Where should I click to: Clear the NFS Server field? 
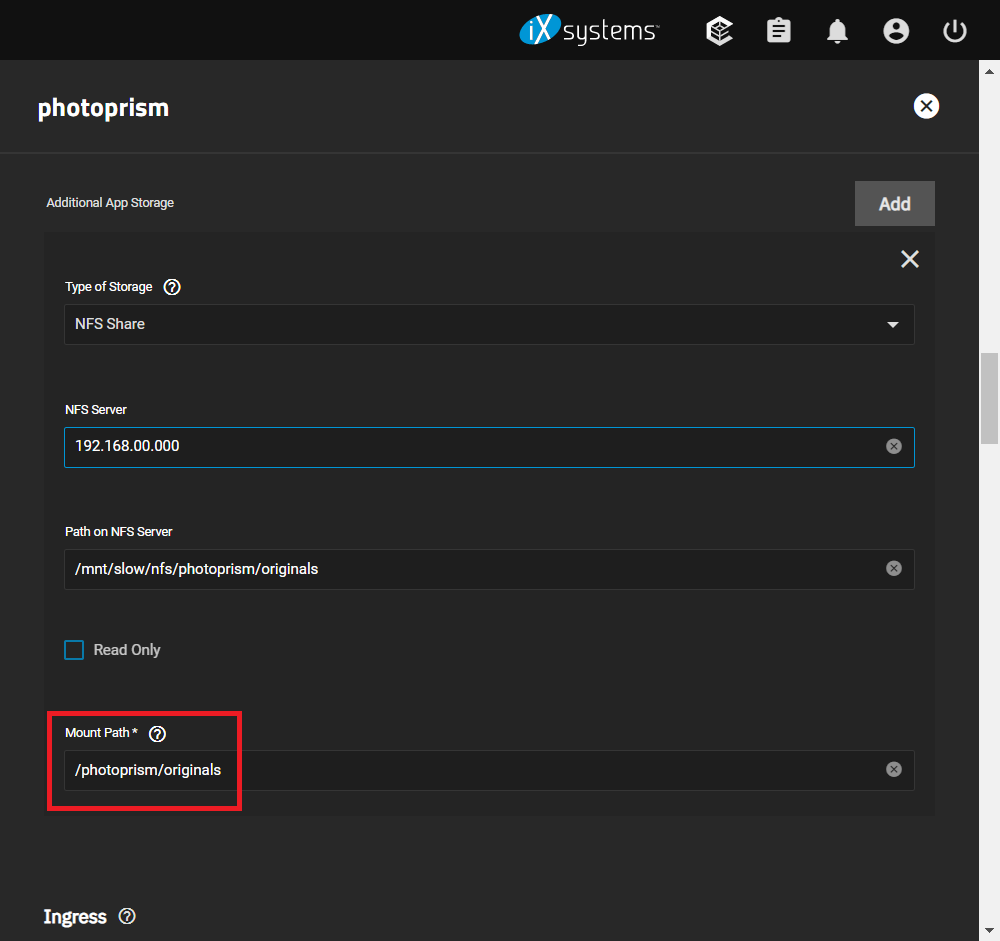tap(893, 447)
